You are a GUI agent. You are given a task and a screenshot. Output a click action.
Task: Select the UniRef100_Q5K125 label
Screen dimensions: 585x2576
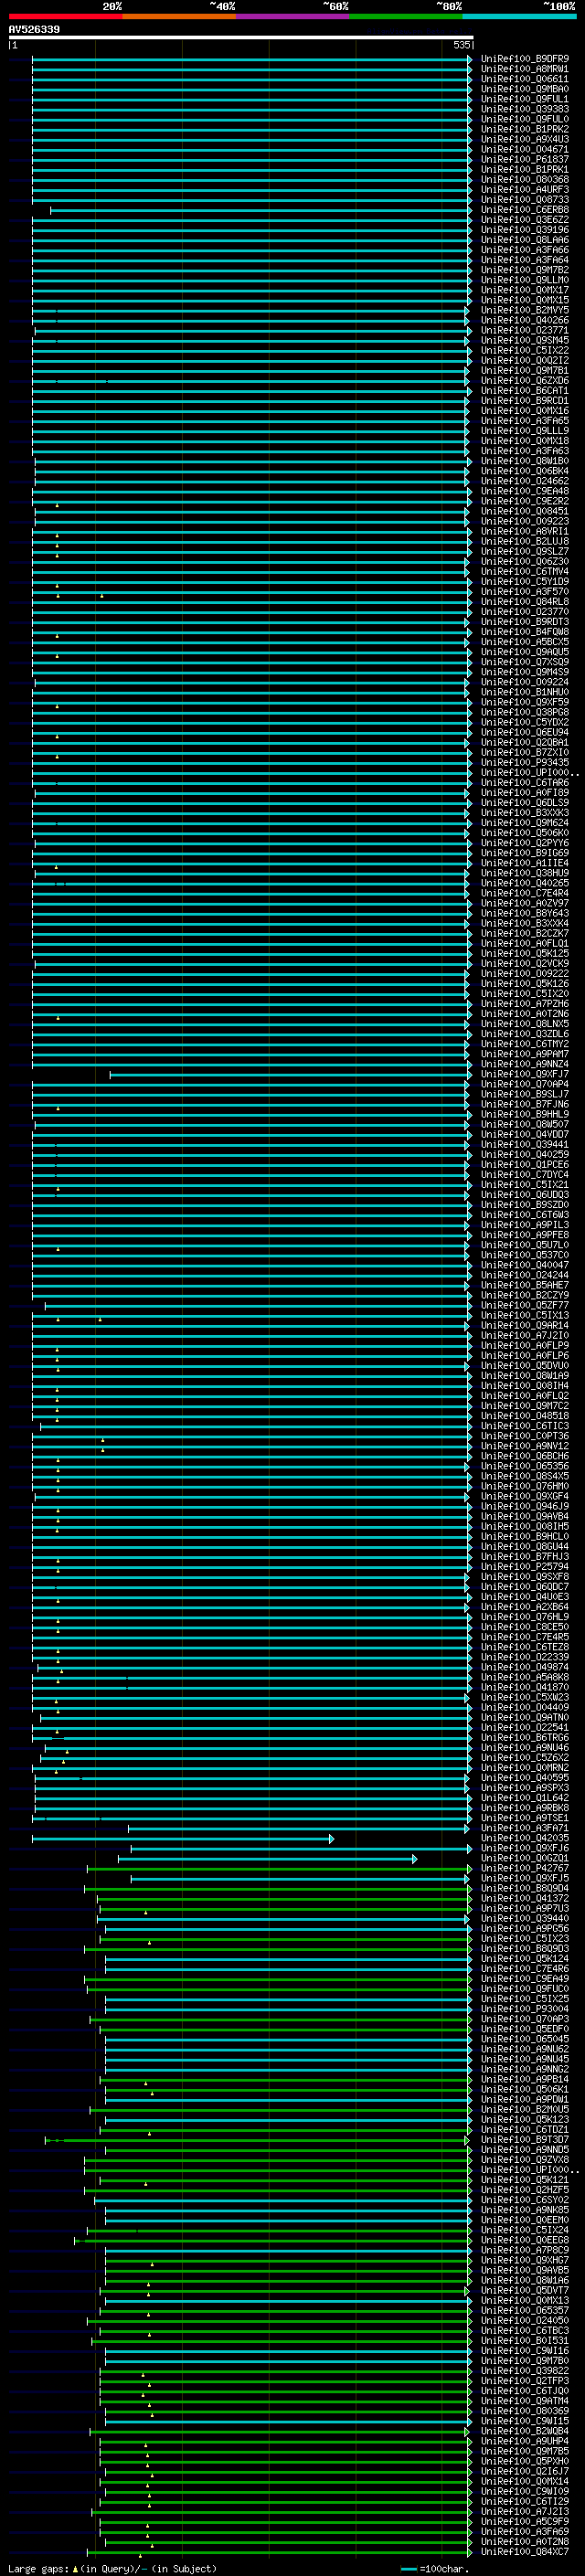click(524, 954)
